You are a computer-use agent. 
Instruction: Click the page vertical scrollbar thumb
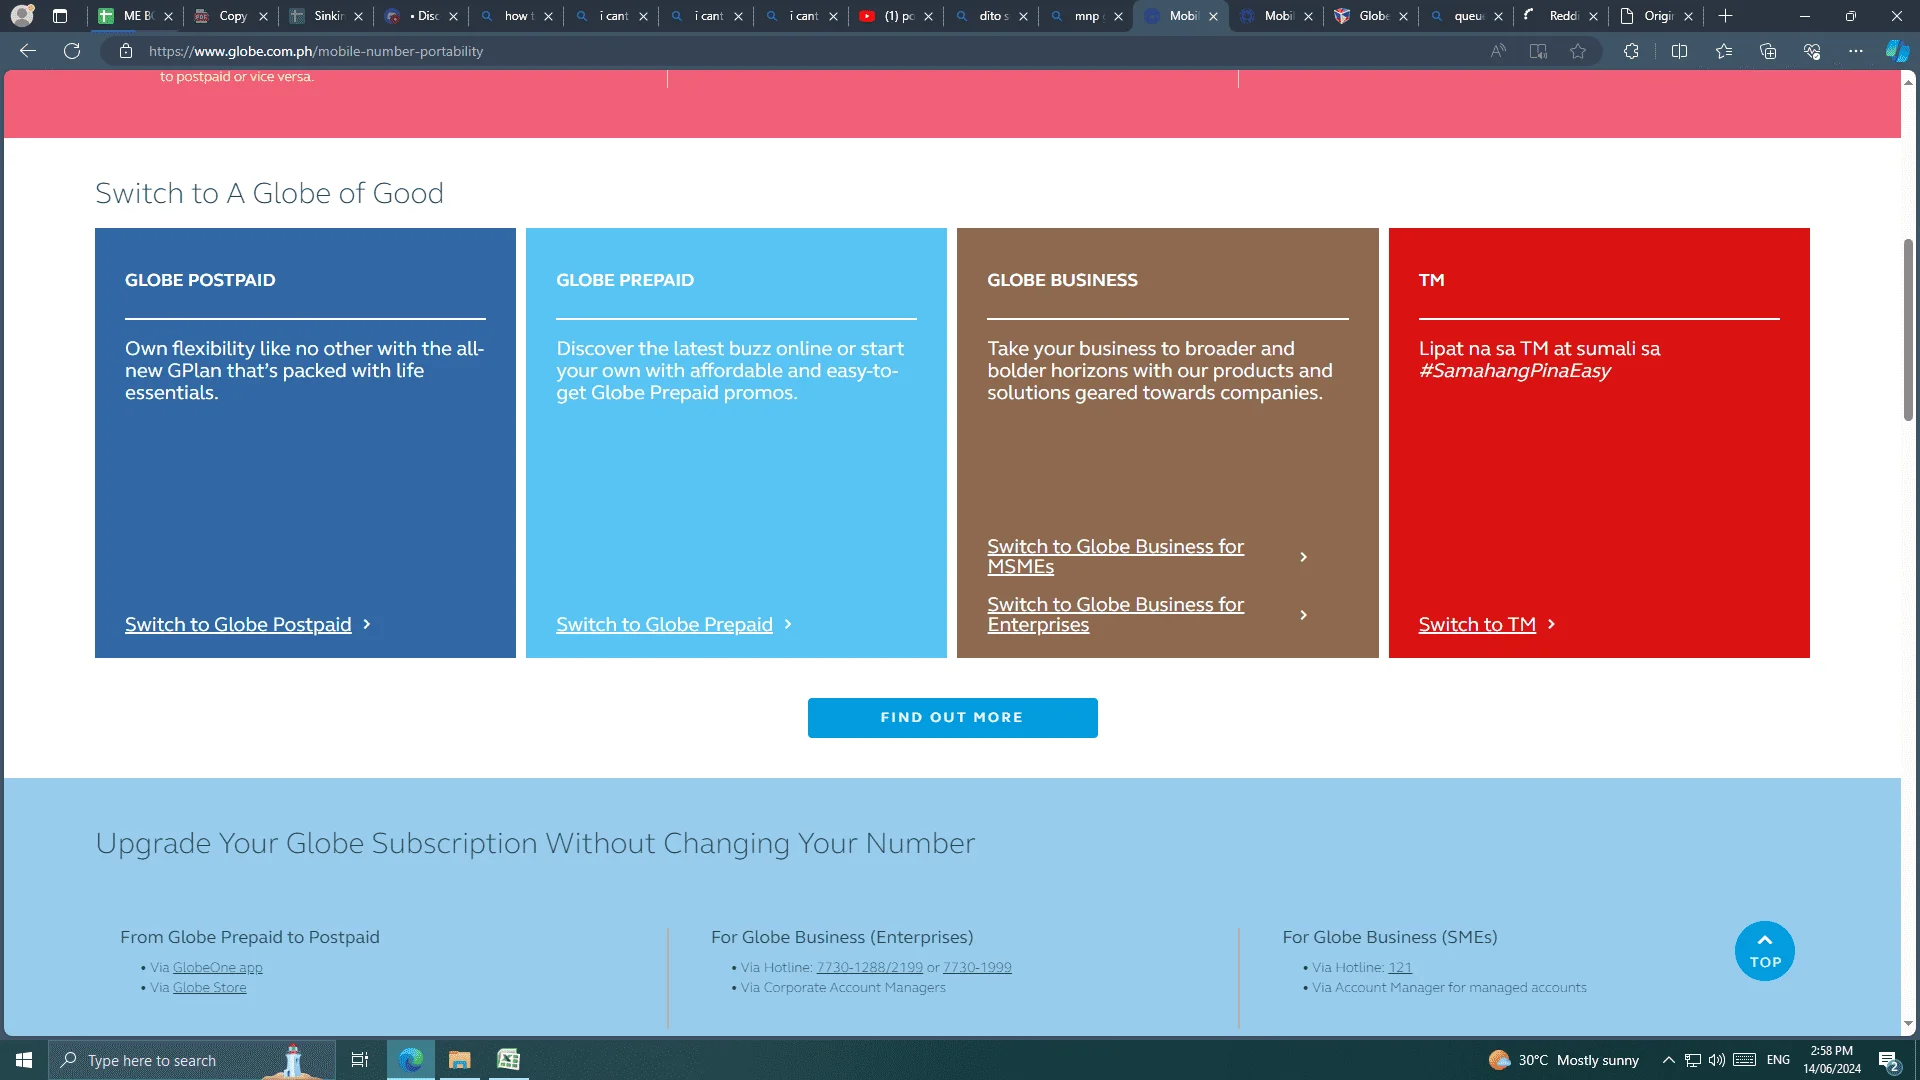coord(1908,330)
